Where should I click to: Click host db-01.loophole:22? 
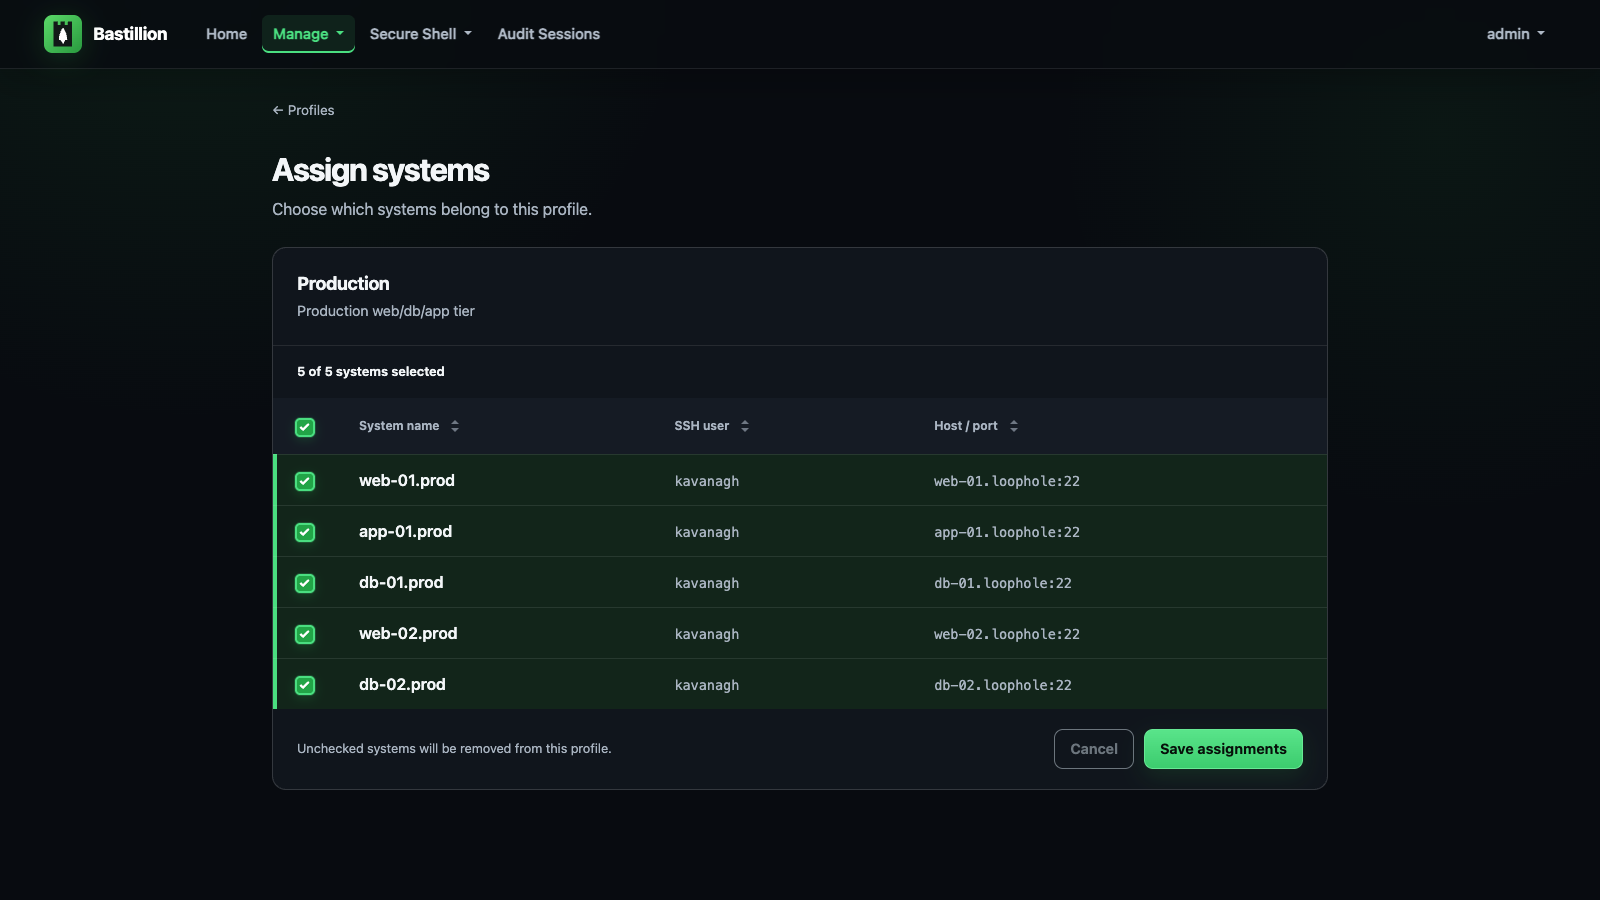tap(1003, 583)
